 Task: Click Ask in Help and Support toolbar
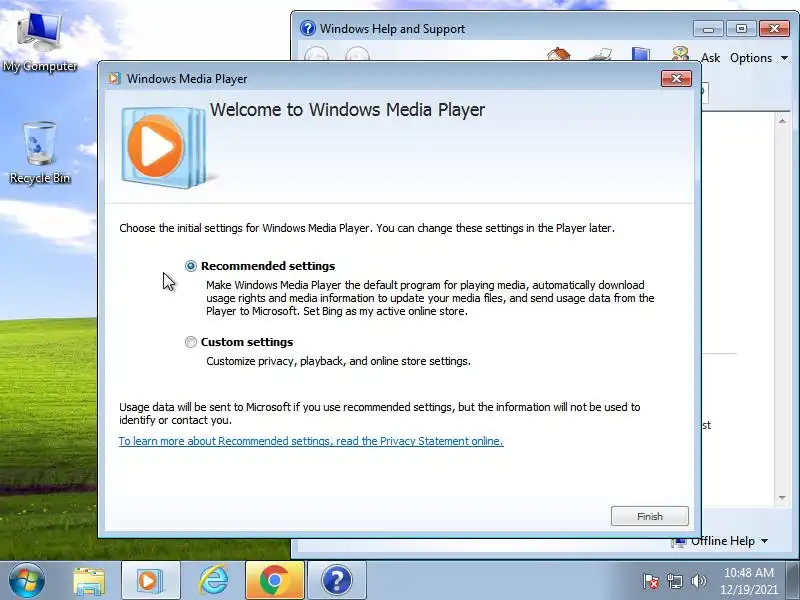coord(710,58)
